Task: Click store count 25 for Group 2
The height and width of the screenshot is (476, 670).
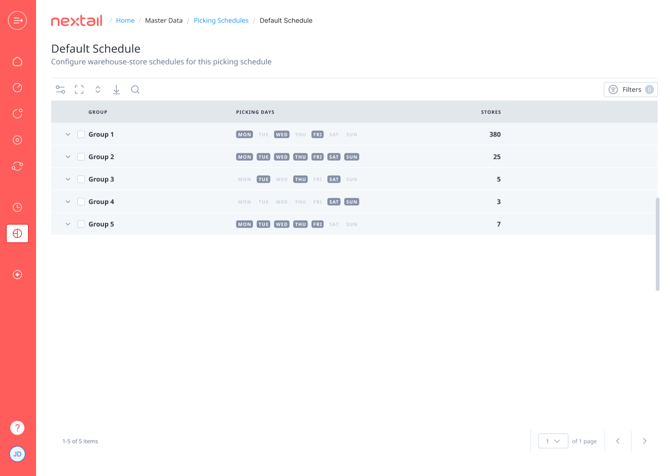Action: tap(497, 157)
